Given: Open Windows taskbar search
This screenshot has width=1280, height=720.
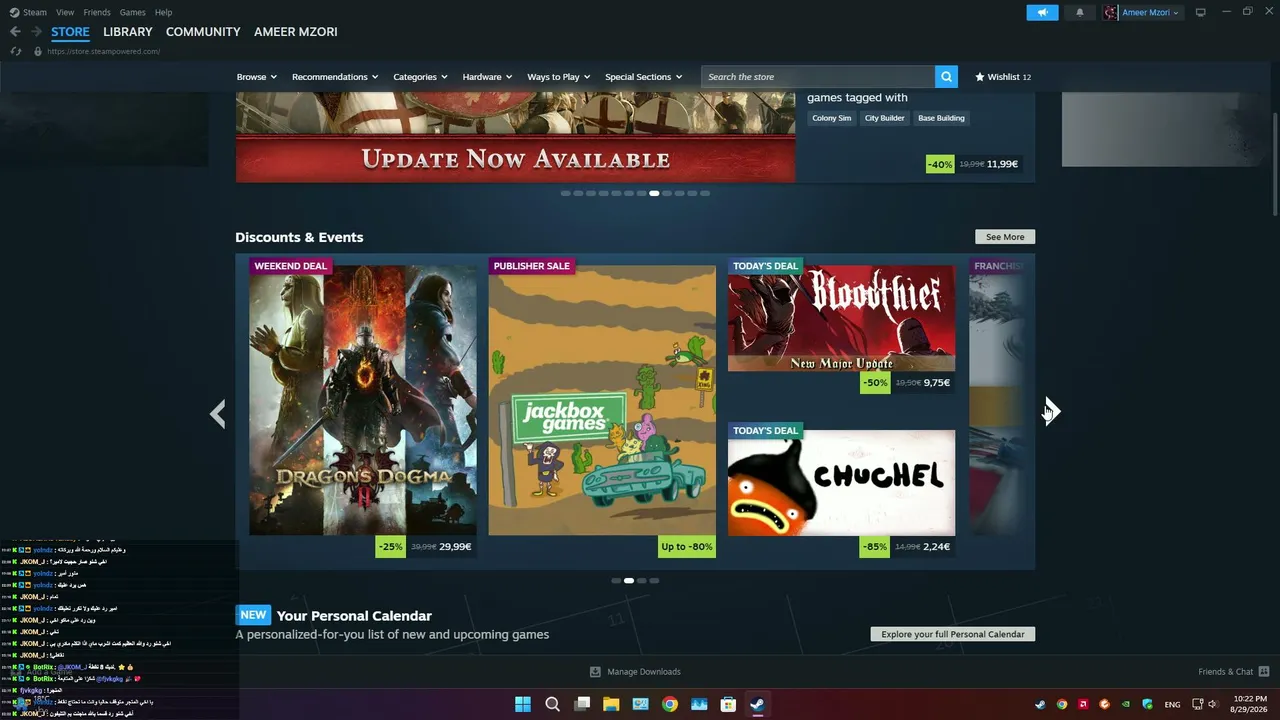Looking at the screenshot, I should point(552,704).
